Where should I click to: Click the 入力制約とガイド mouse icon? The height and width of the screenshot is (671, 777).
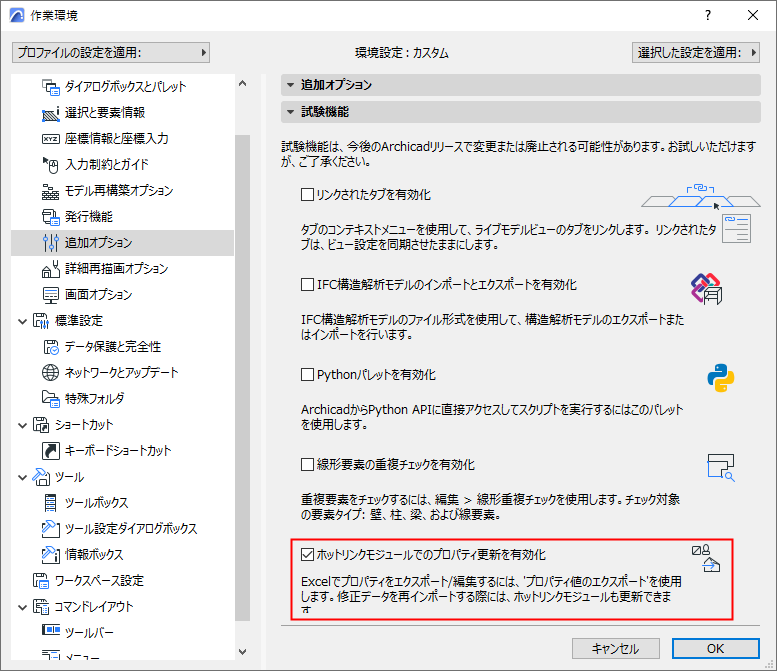point(51,165)
